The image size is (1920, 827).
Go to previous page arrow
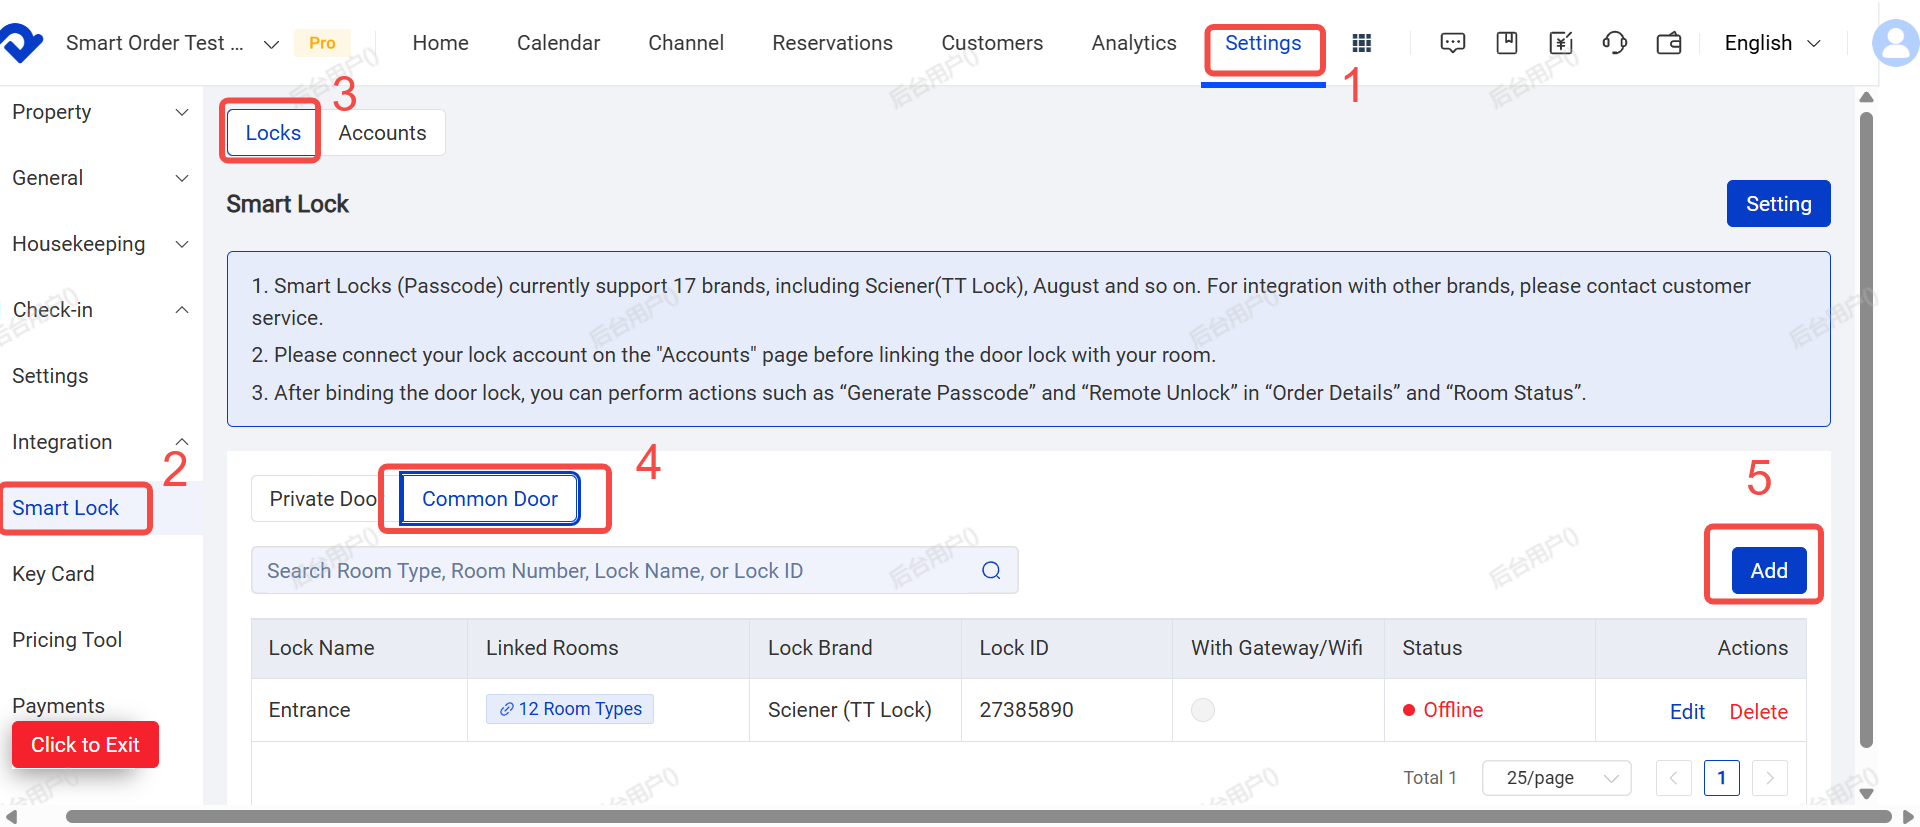click(x=1673, y=778)
